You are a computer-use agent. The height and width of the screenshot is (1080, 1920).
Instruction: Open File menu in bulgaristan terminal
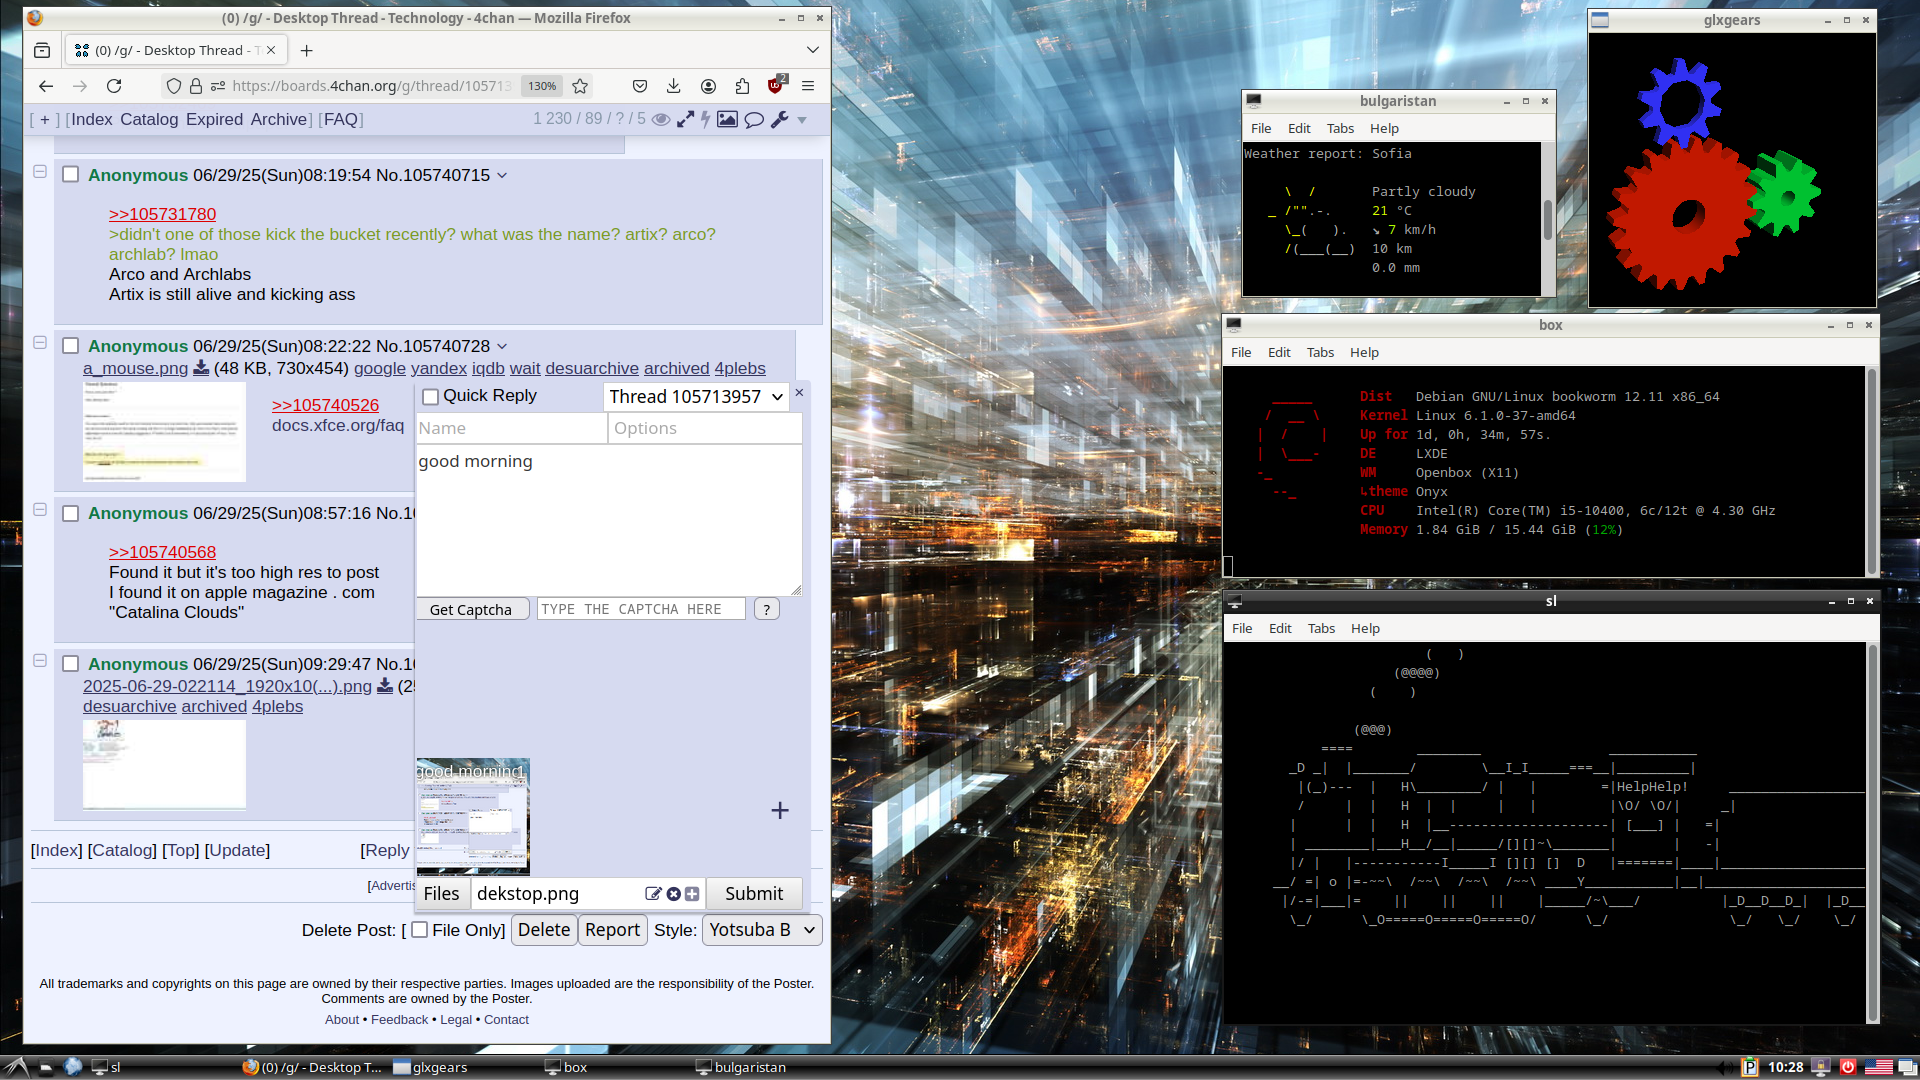click(1261, 128)
